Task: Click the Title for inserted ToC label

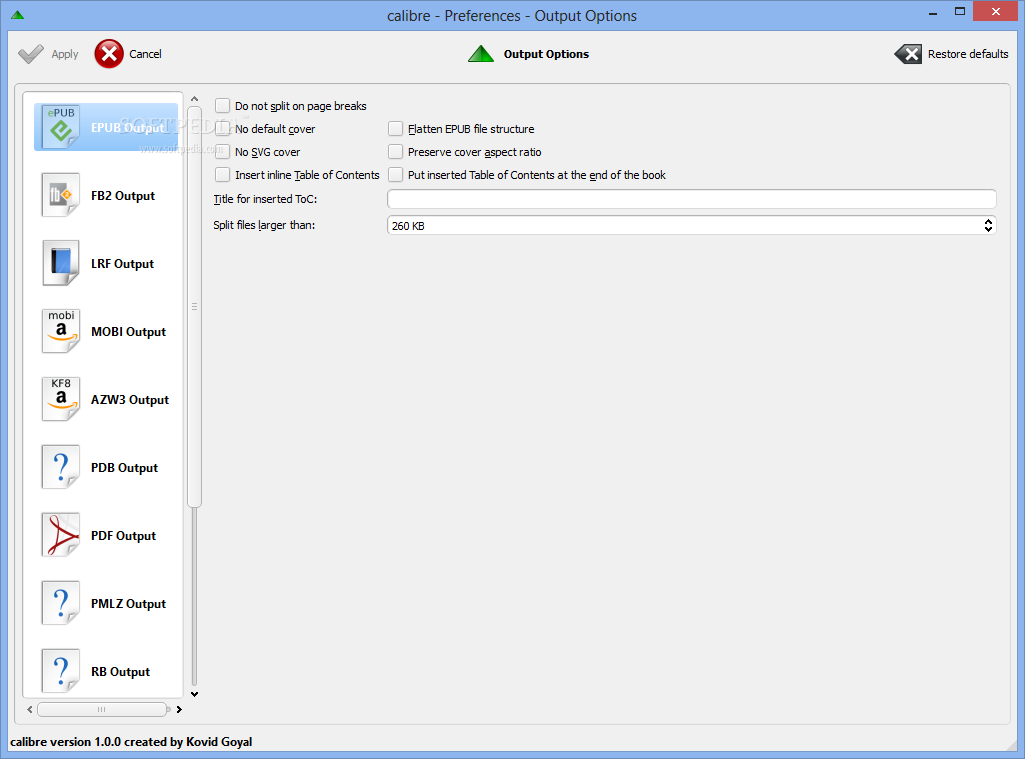Action: coord(265,199)
